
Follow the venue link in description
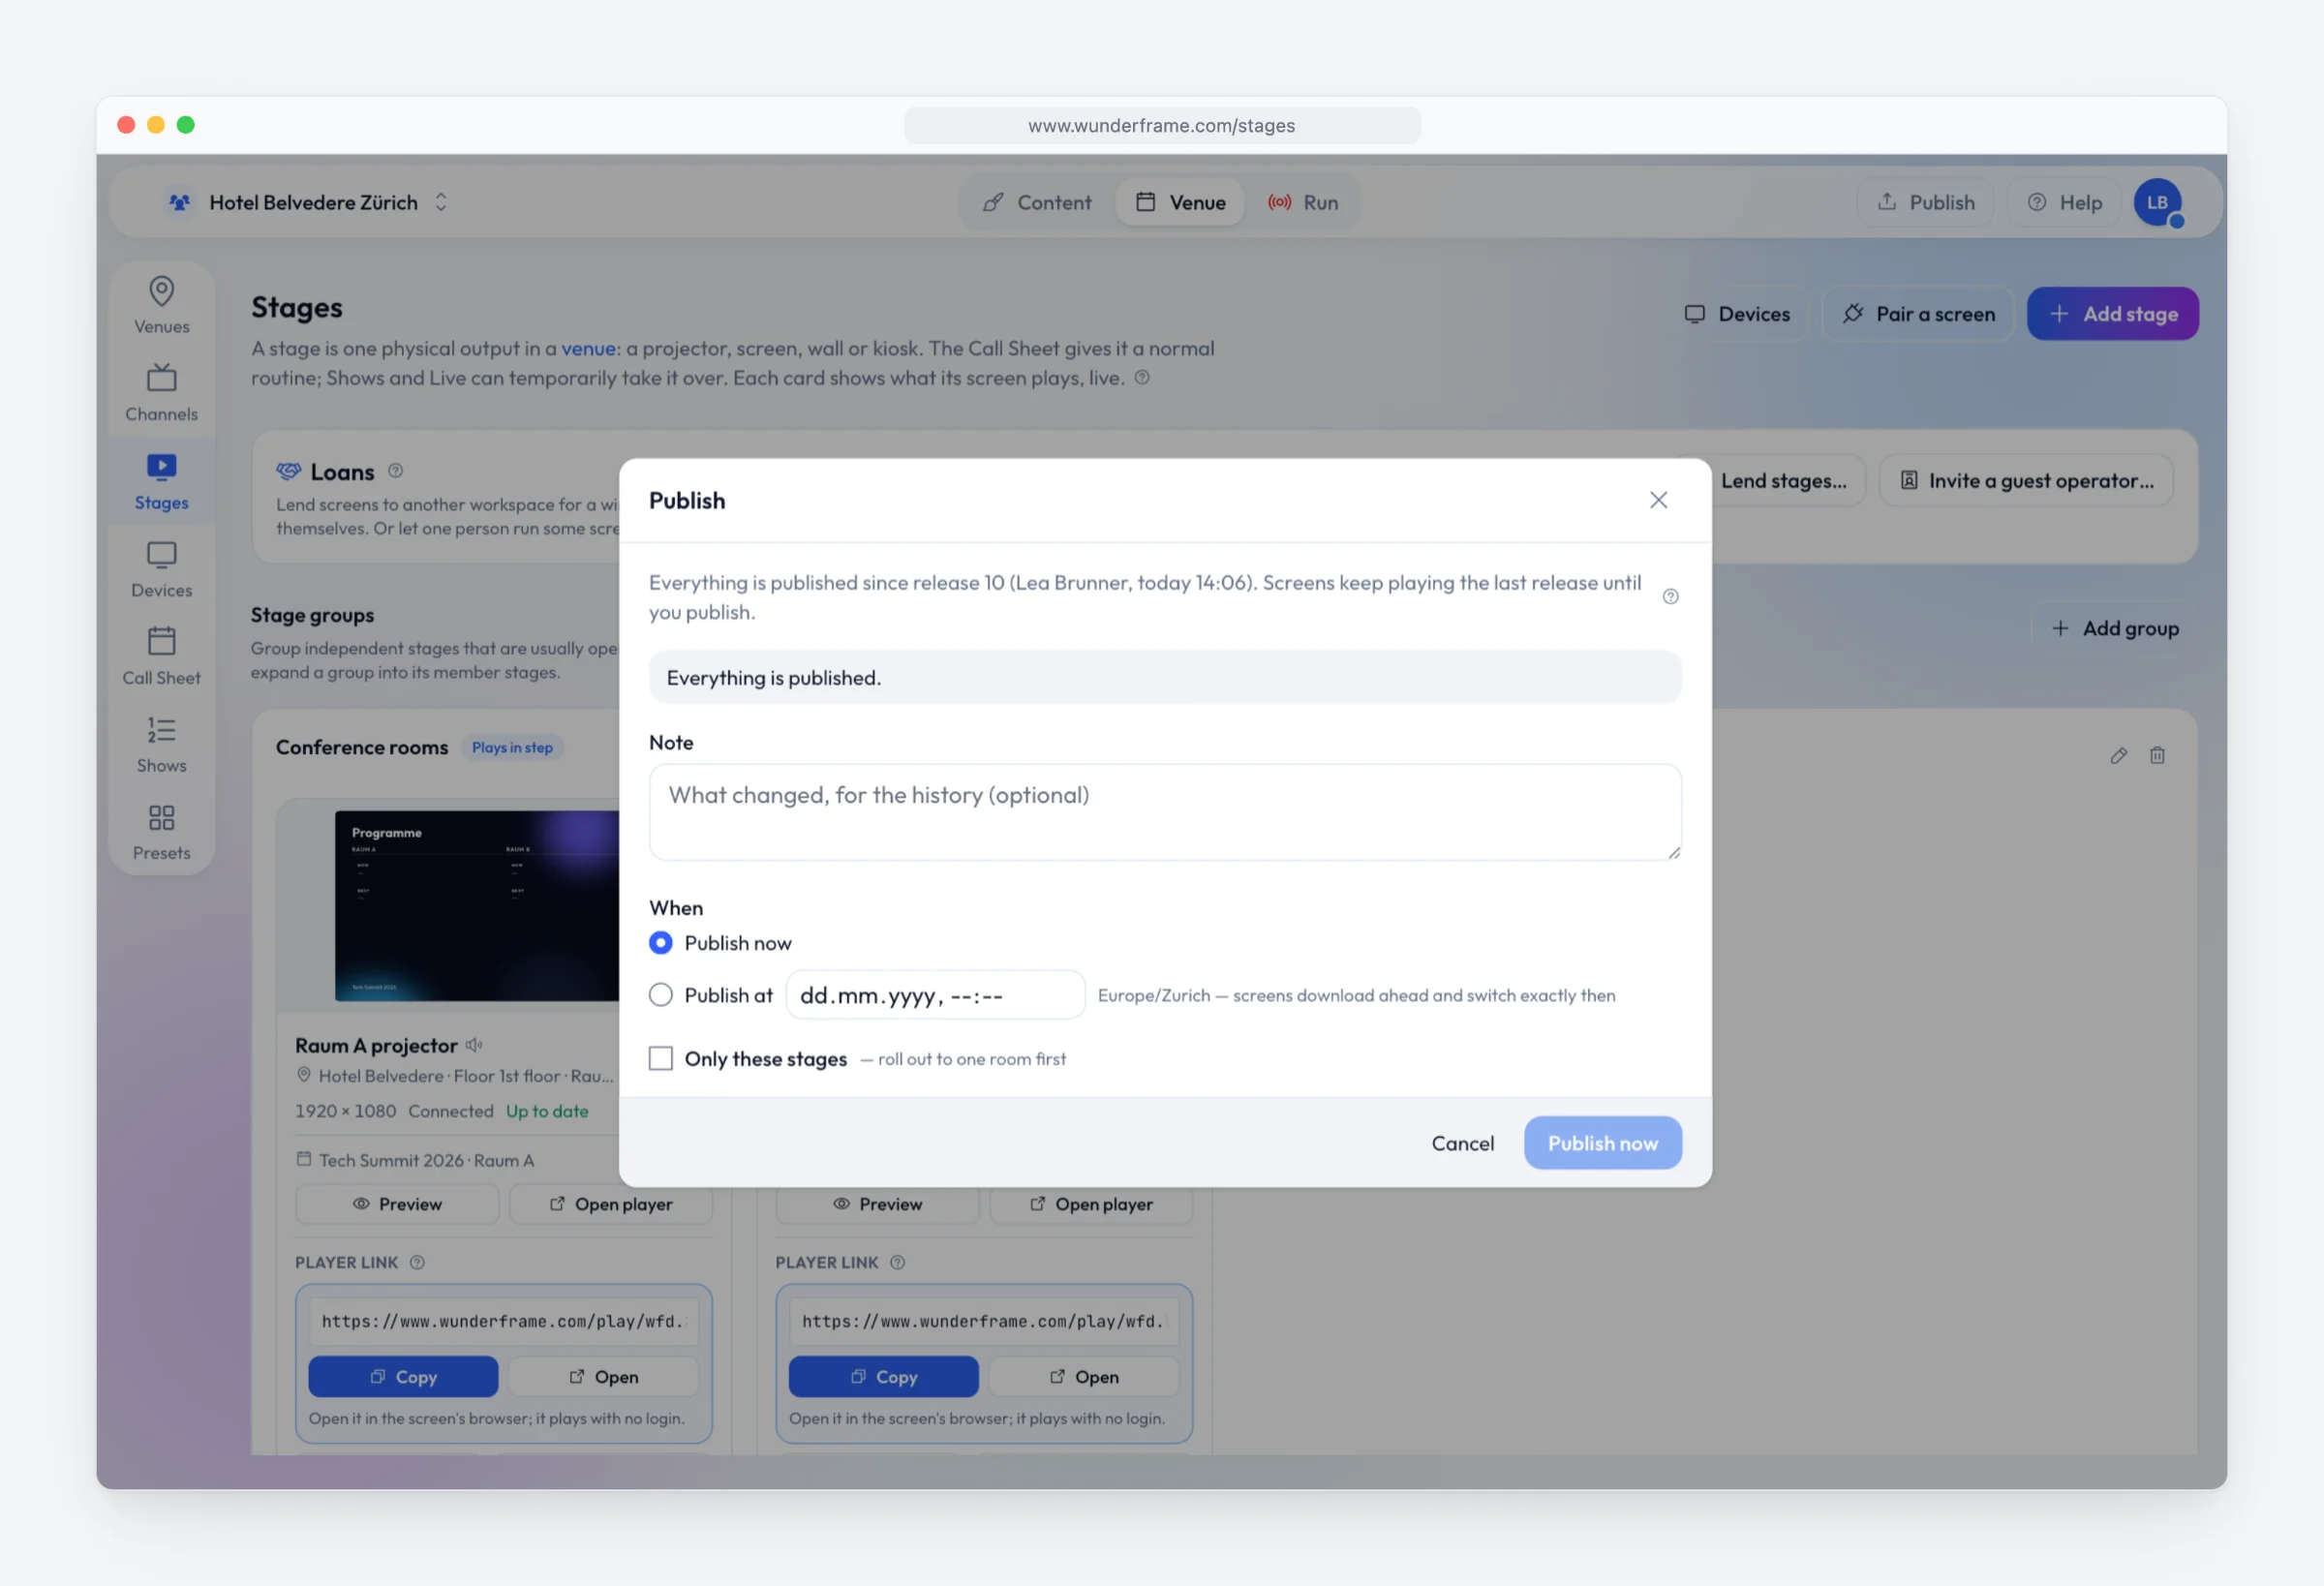coord(587,348)
